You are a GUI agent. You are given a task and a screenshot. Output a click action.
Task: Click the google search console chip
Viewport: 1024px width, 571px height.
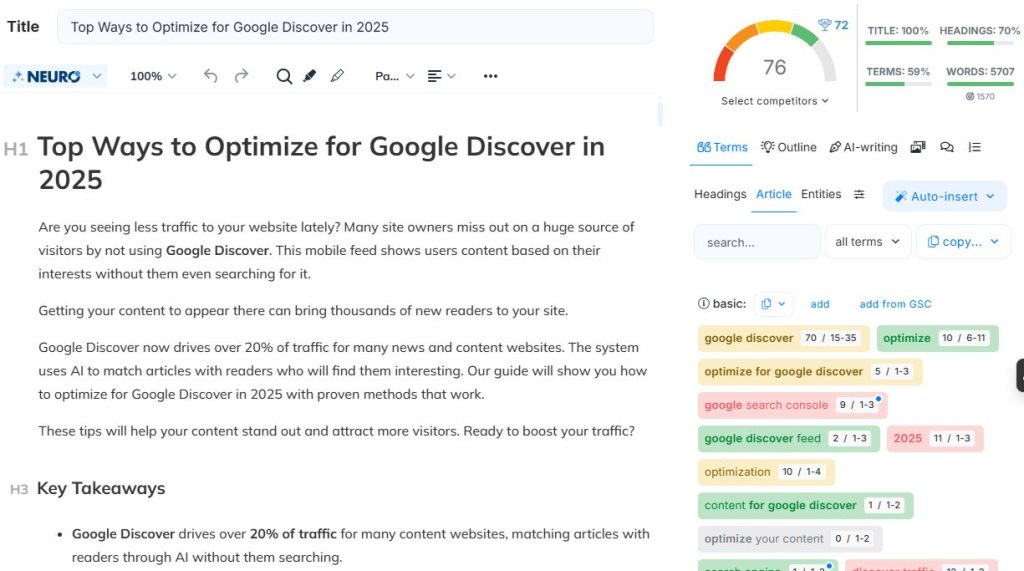(x=792, y=405)
